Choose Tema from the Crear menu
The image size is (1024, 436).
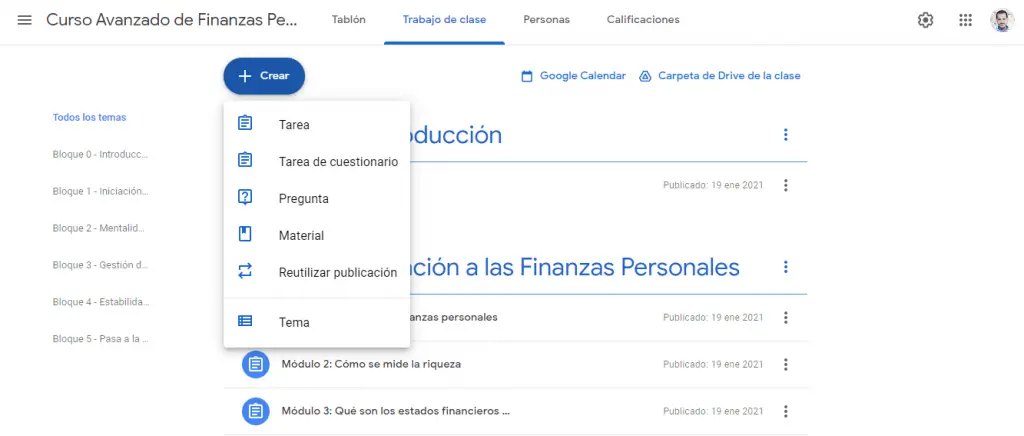coord(317,322)
